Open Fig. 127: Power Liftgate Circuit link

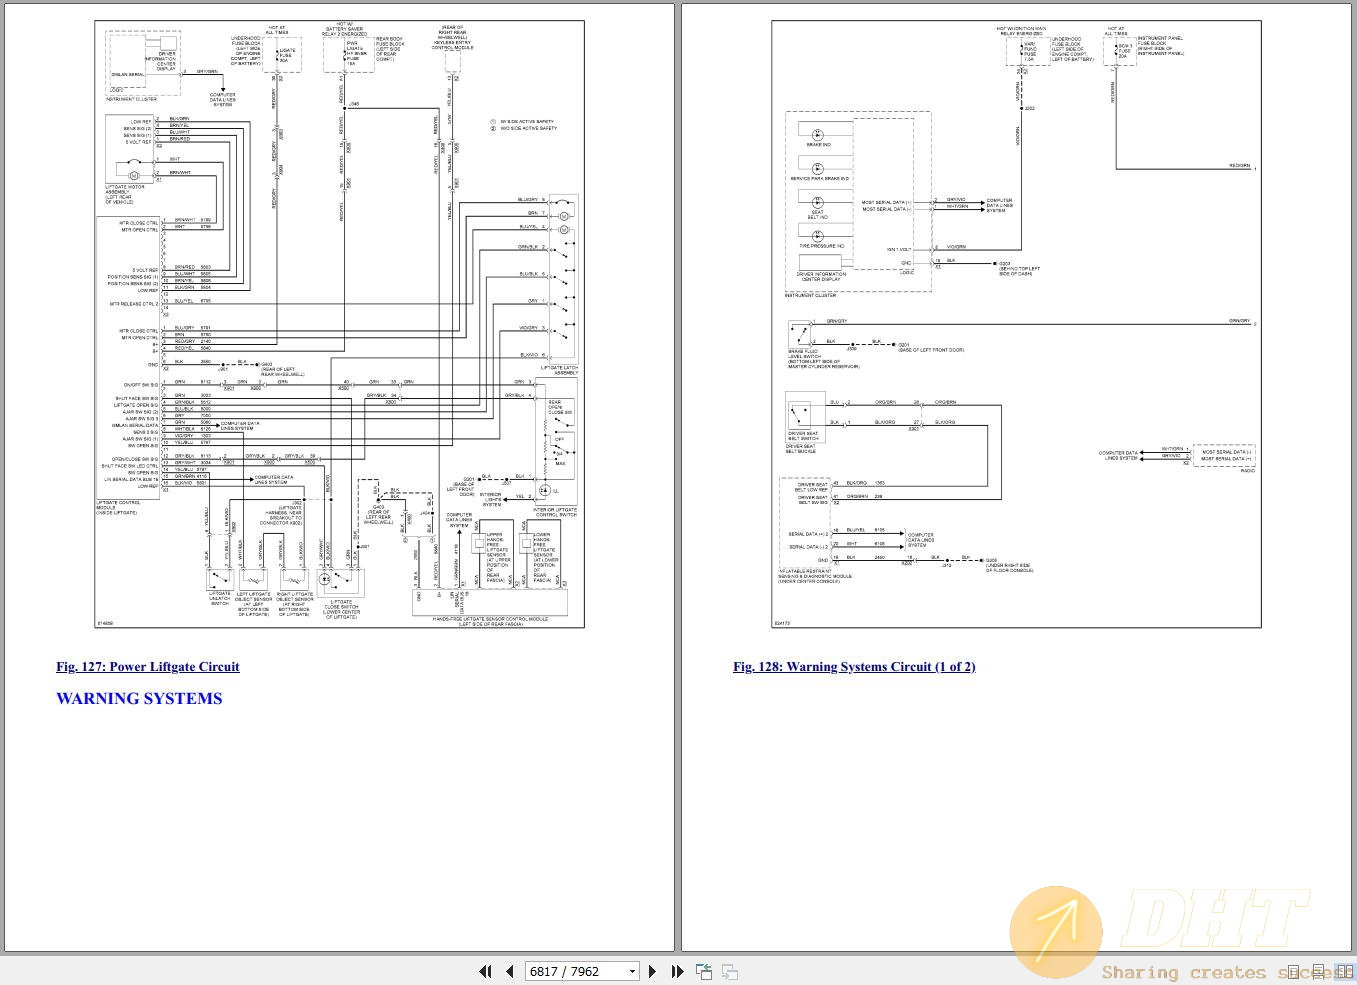[x=148, y=667]
